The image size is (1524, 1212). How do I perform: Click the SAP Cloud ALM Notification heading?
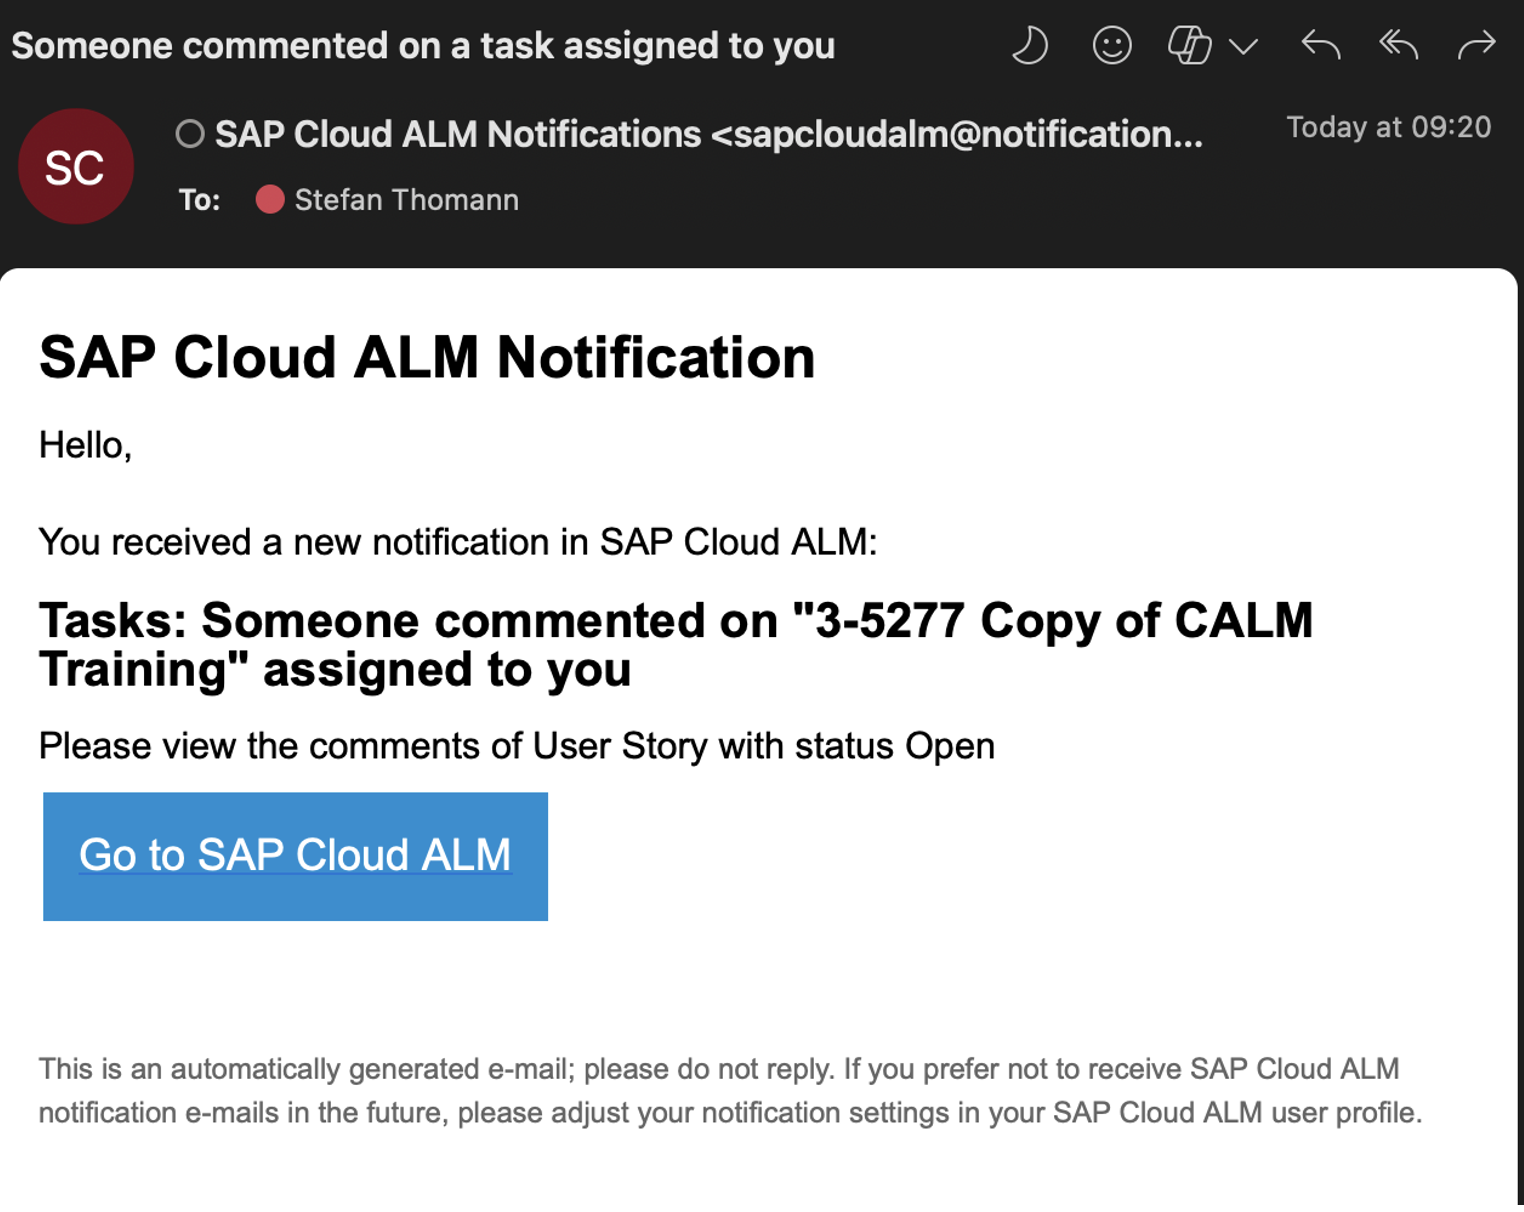coord(427,357)
